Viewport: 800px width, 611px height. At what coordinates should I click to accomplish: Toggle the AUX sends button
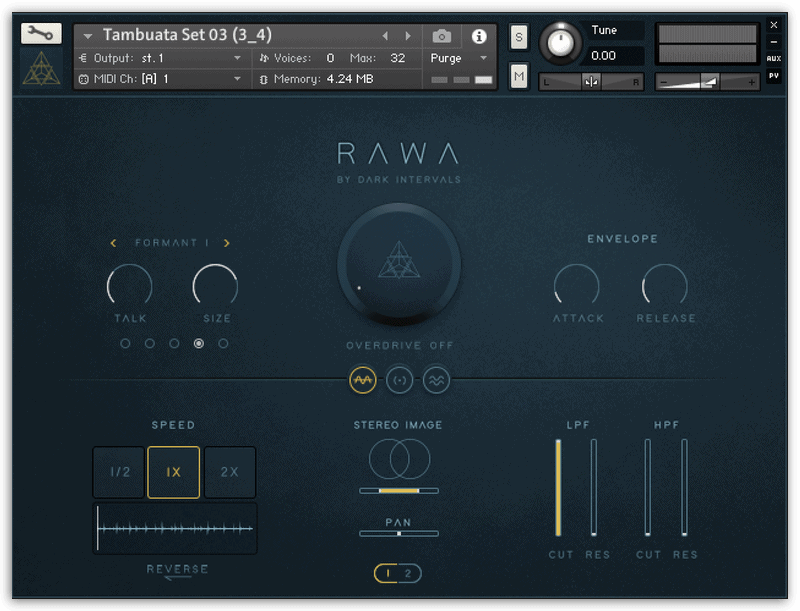(773, 59)
